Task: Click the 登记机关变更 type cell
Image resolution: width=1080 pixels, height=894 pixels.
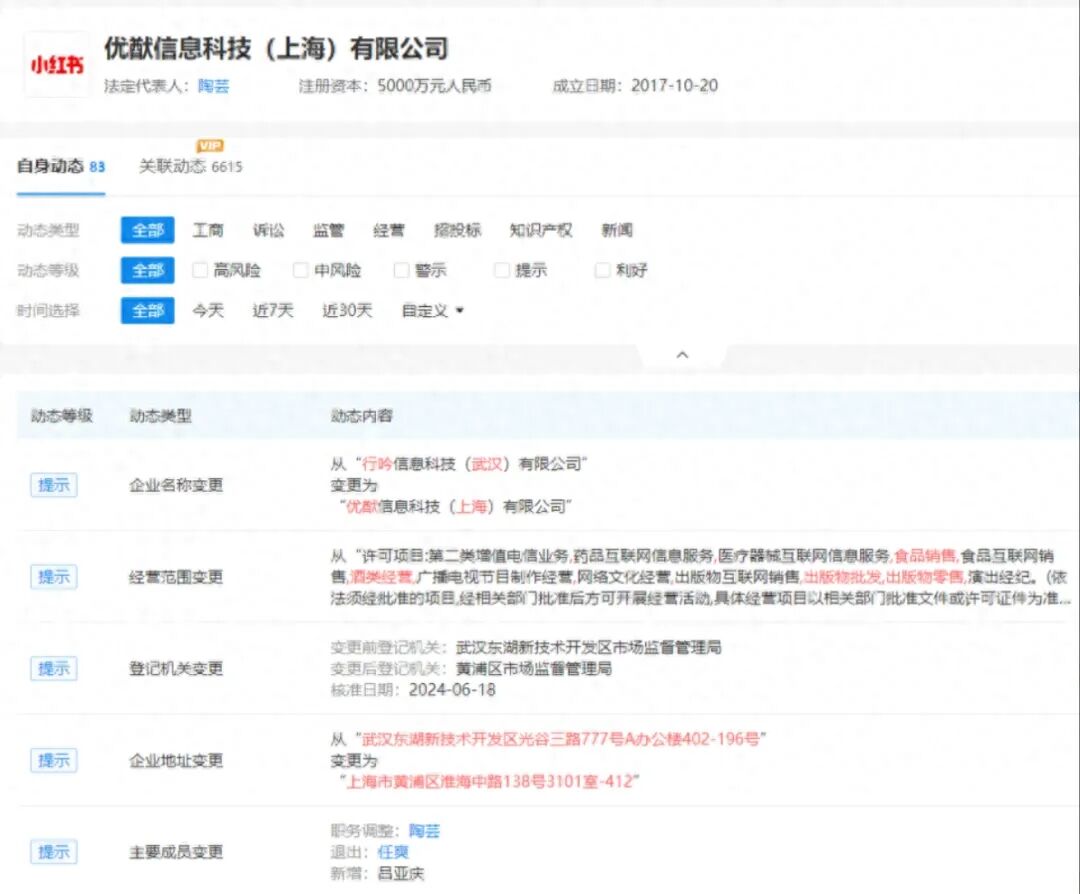Action: [x=176, y=669]
